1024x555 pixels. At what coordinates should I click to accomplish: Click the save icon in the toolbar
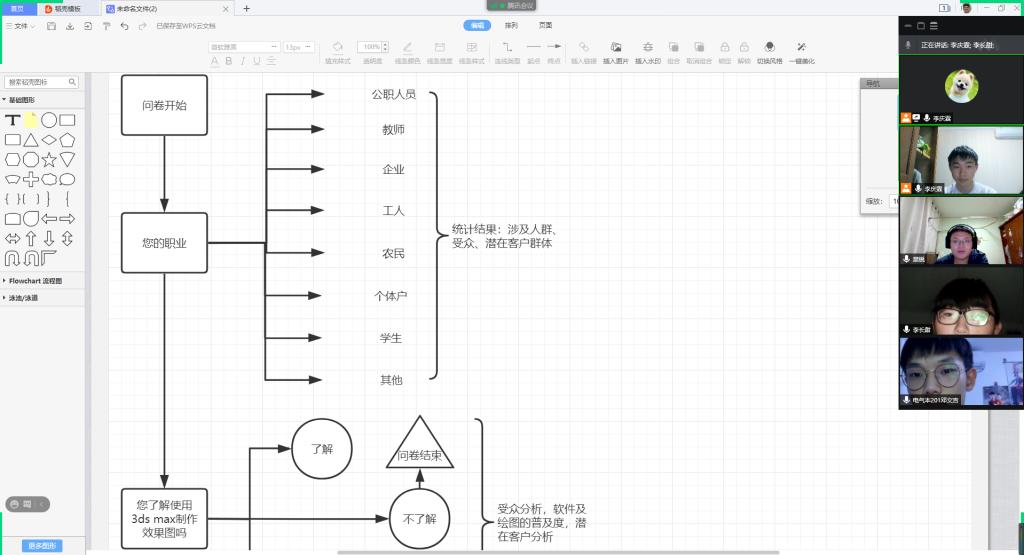point(51,26)
